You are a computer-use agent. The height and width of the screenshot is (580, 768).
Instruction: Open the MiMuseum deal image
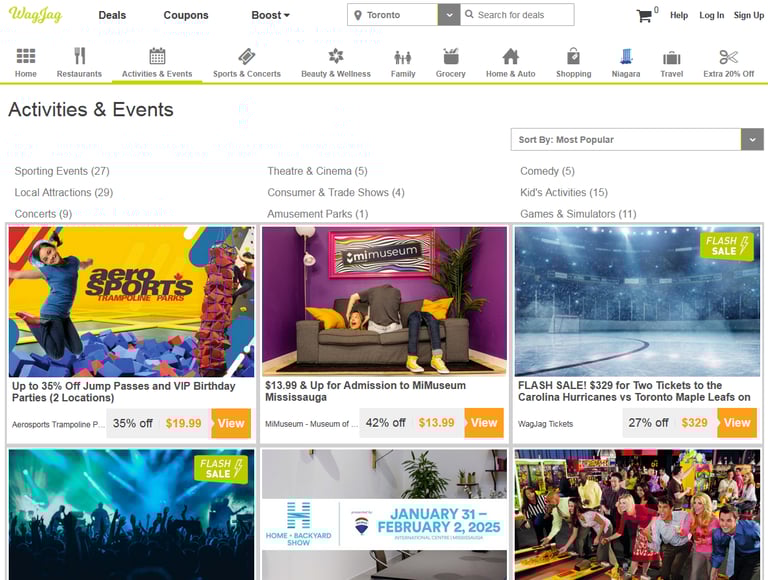pyautogui.click(x=384, y=301)
